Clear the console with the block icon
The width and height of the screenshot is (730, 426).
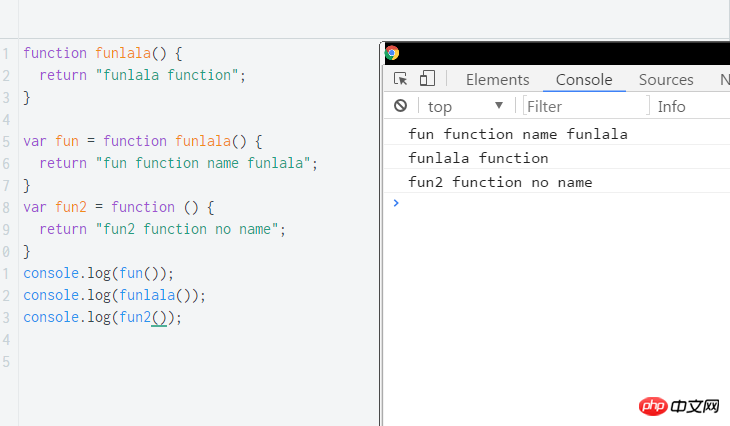(x=400, y=106)
